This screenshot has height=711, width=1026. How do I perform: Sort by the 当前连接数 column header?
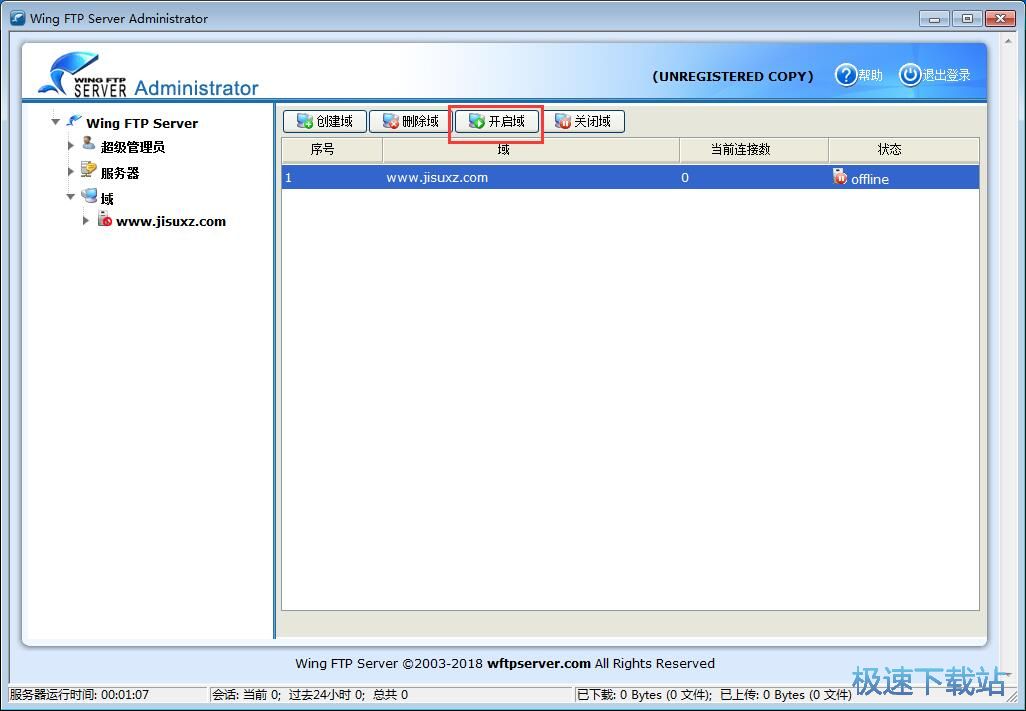(x=754, y=150)
